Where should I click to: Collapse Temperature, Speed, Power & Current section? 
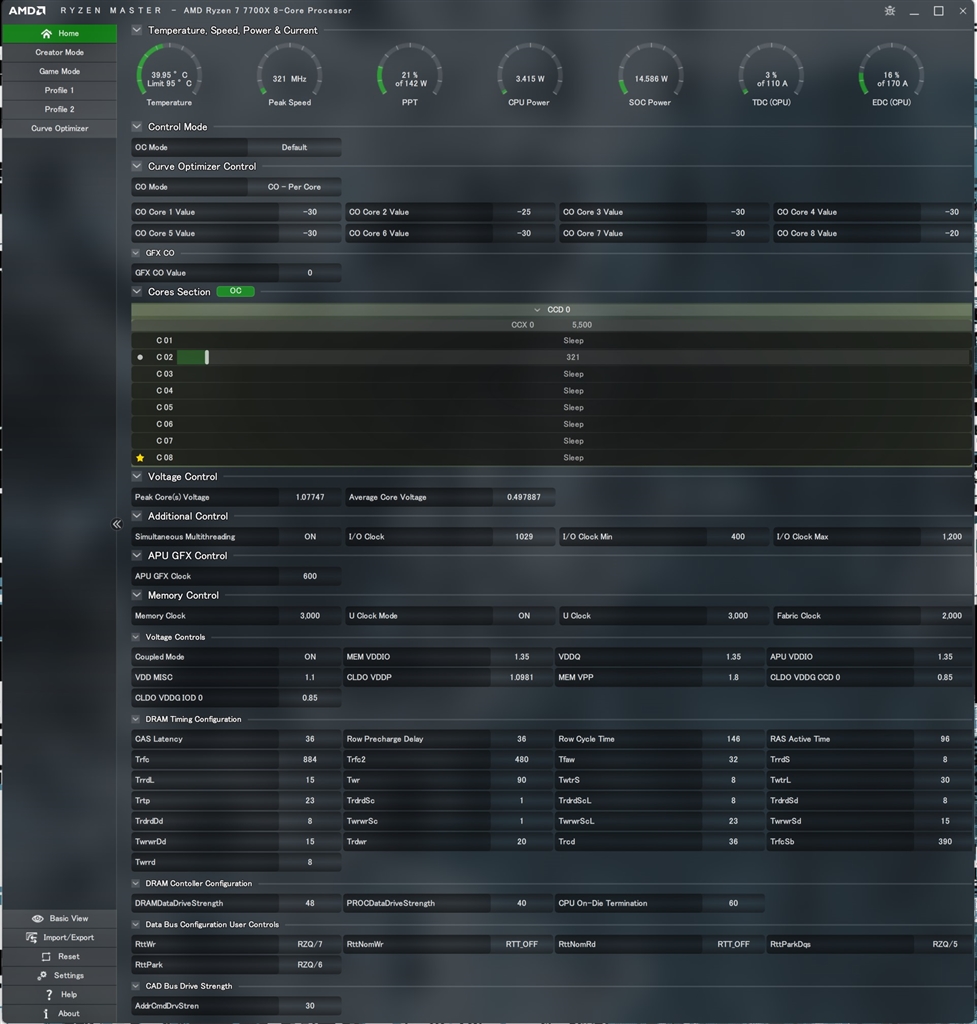coord(136,30)
